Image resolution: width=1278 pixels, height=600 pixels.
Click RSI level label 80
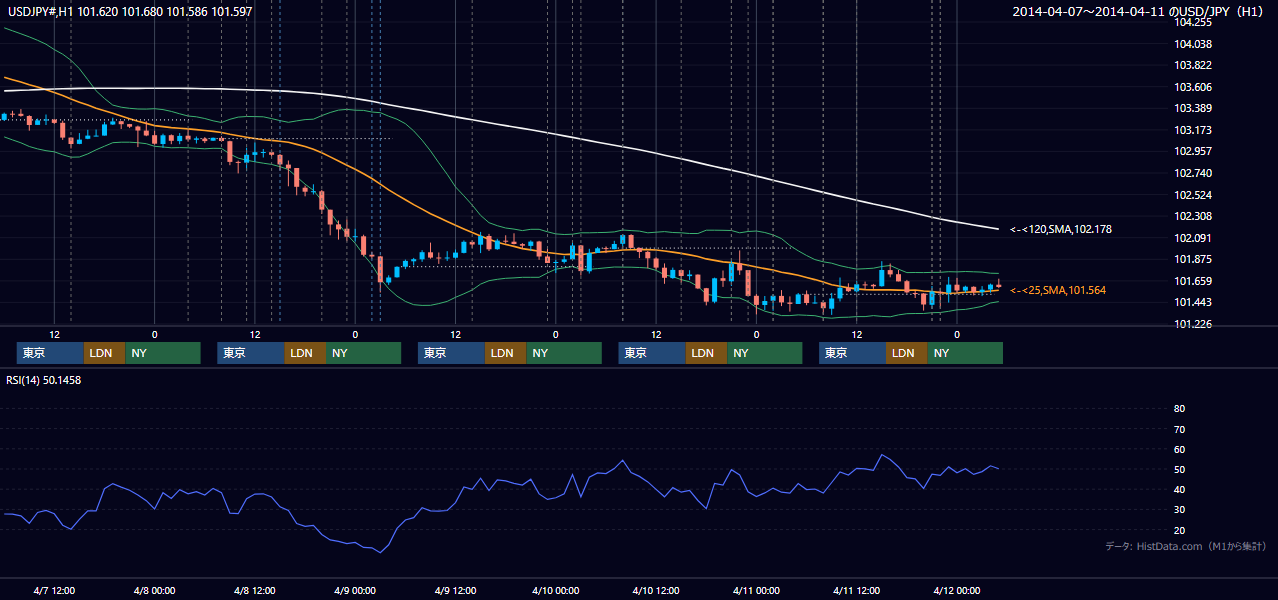coord(1179,409)
